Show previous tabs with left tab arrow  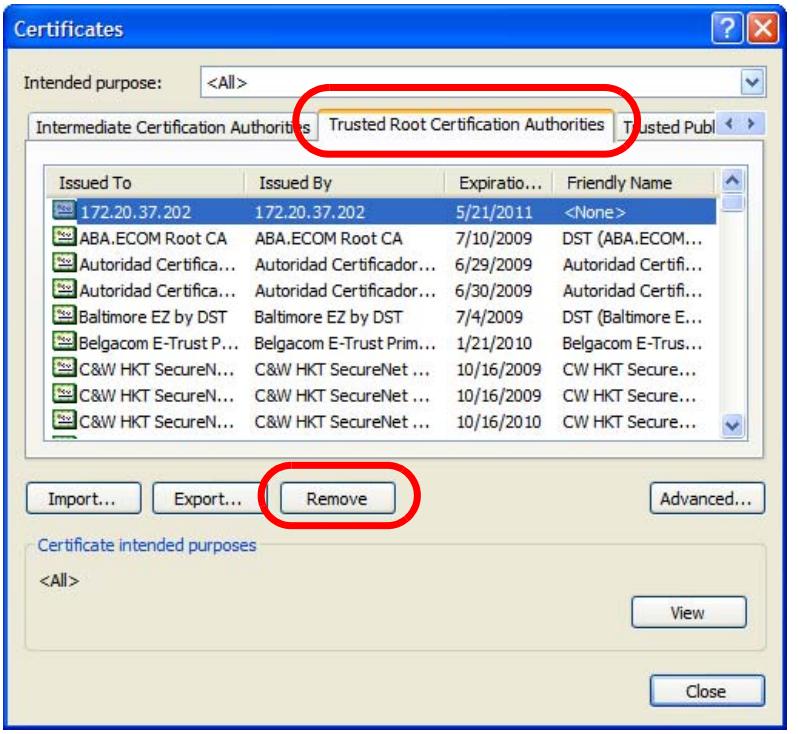click(729, 124)
